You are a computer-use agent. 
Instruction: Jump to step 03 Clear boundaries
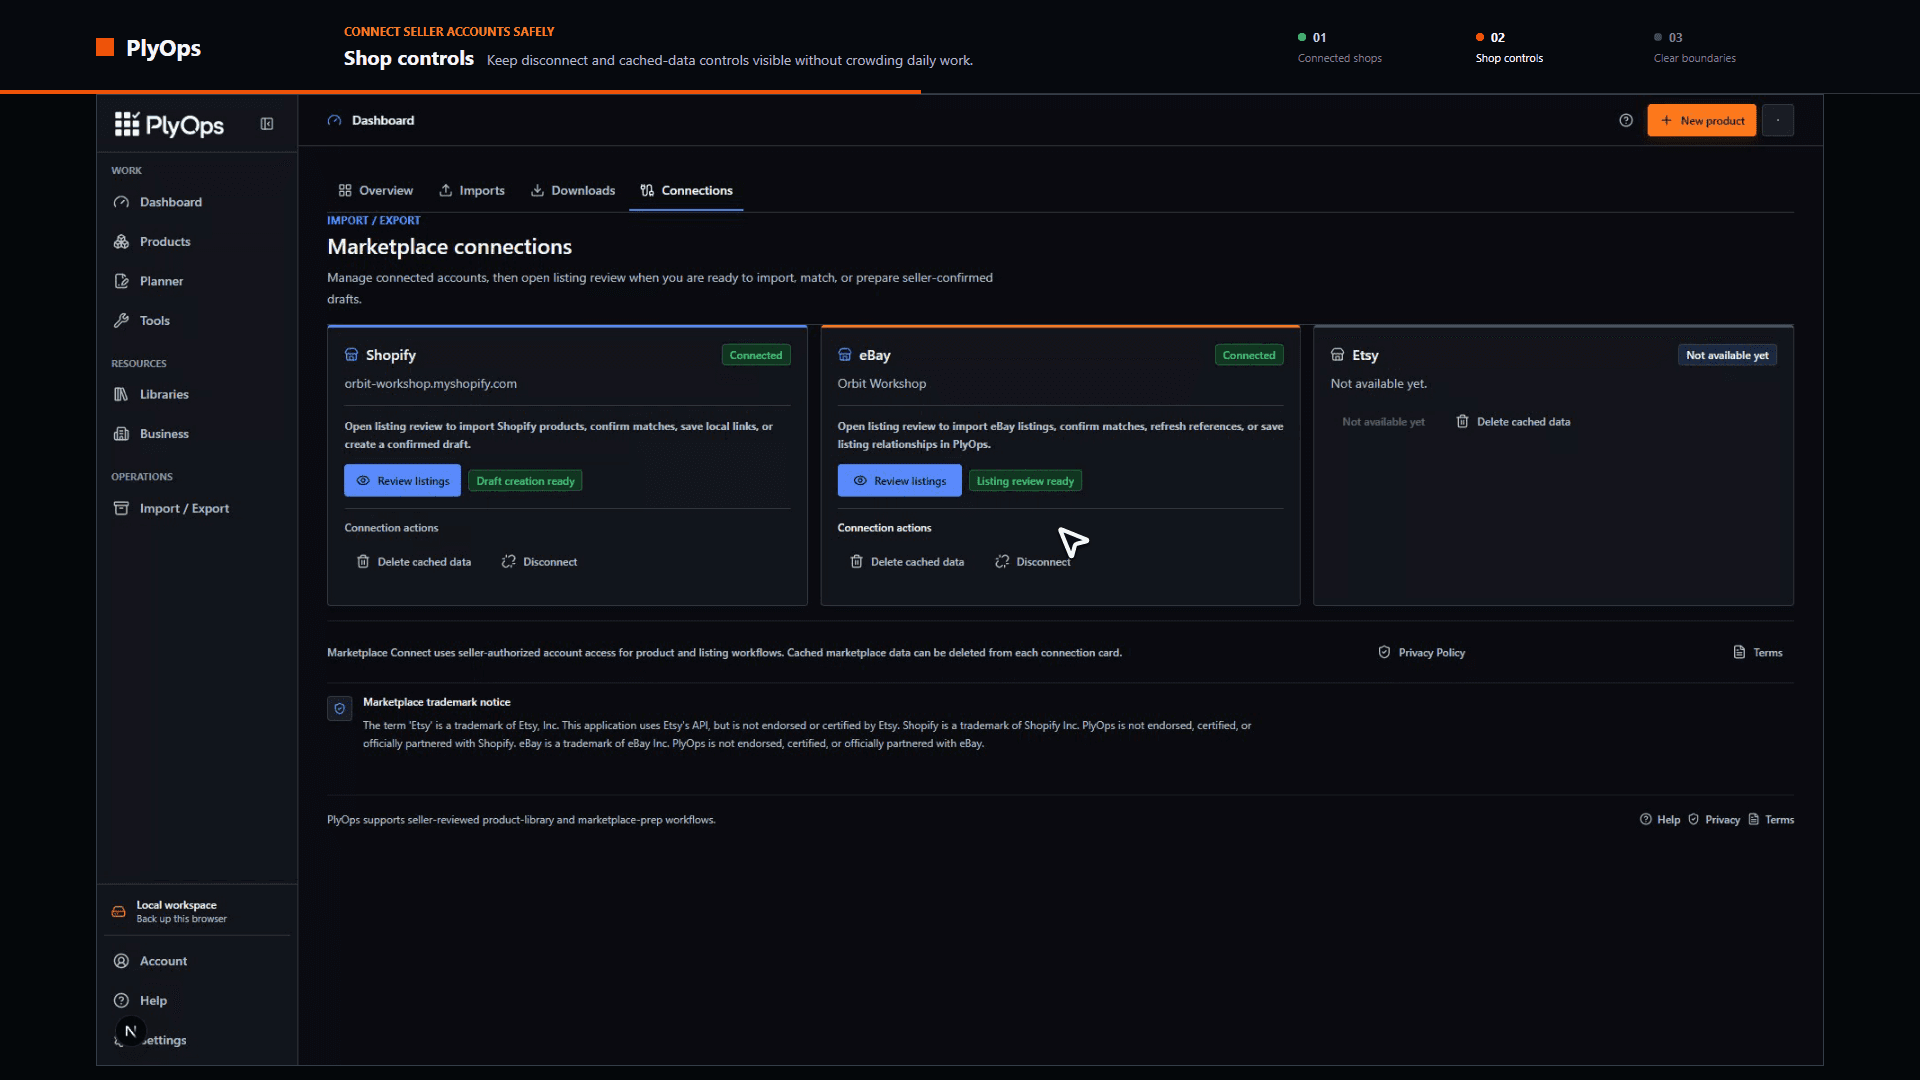click(x=1694, y=47)
